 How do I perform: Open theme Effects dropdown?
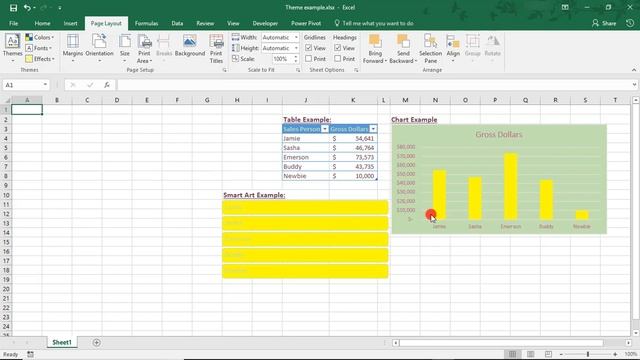pyautogui.click(x=40, y=59)
